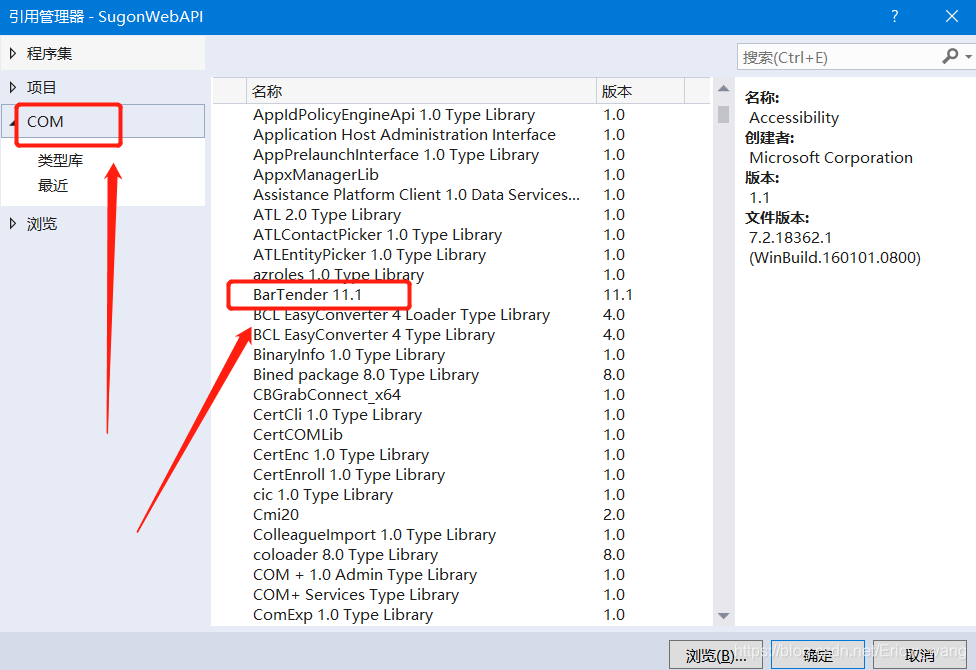
Task: Sort by the 版本 column header
Action: [x=640, y=91]
